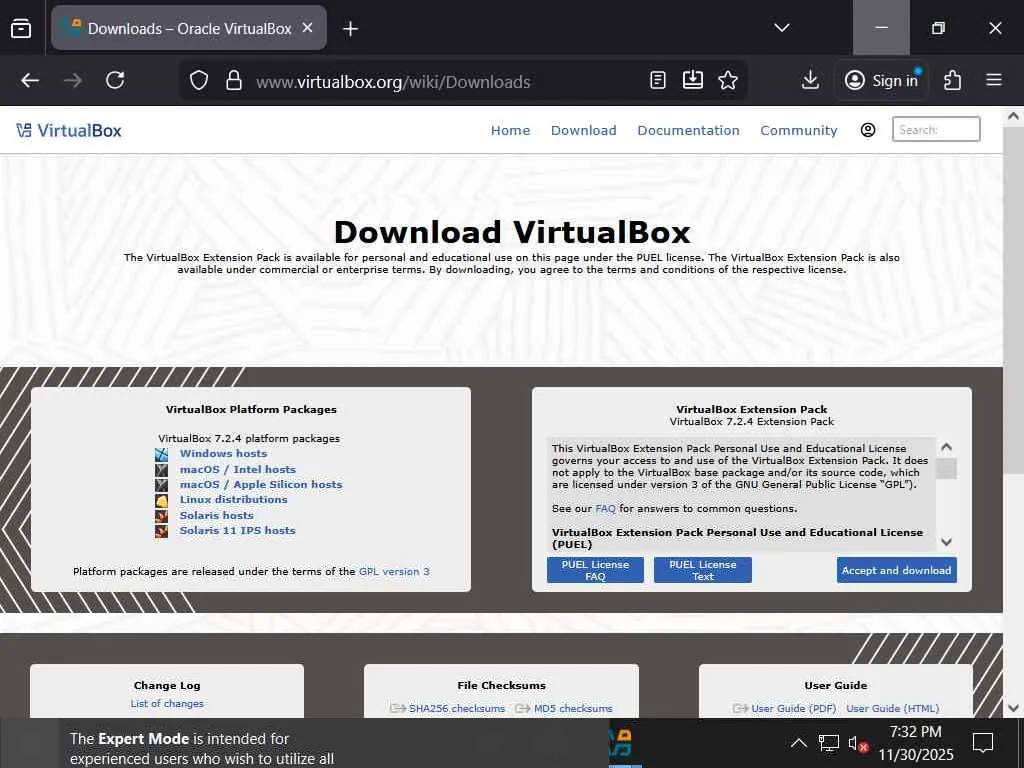
Task: Reload the page with the refresh icon
Action: pos(116,80)
